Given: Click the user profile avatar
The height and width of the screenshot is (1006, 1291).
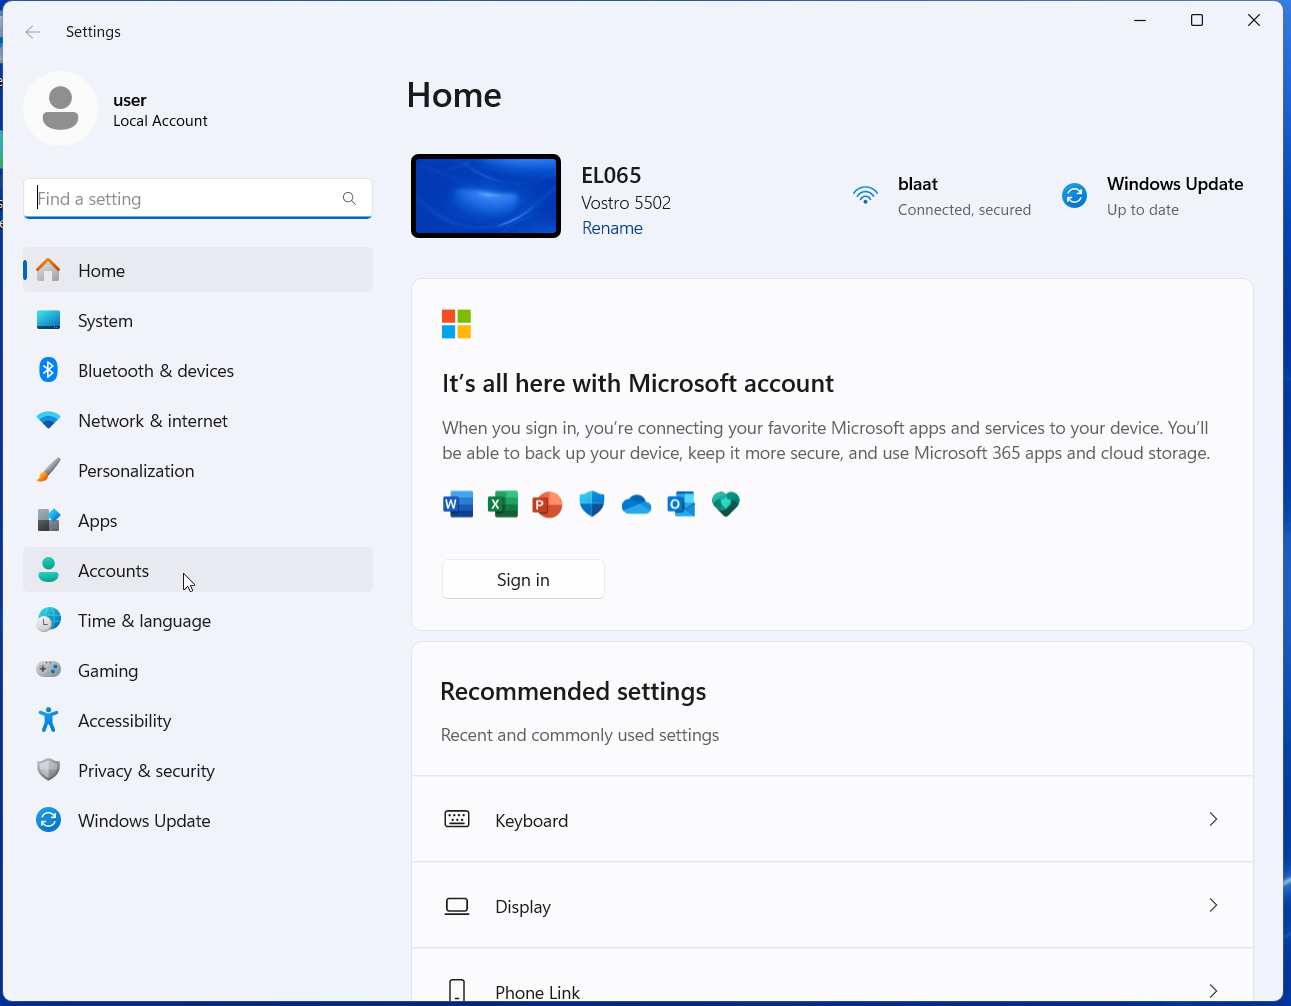Looking at the screenshot, I should click(x=60, y=109).
